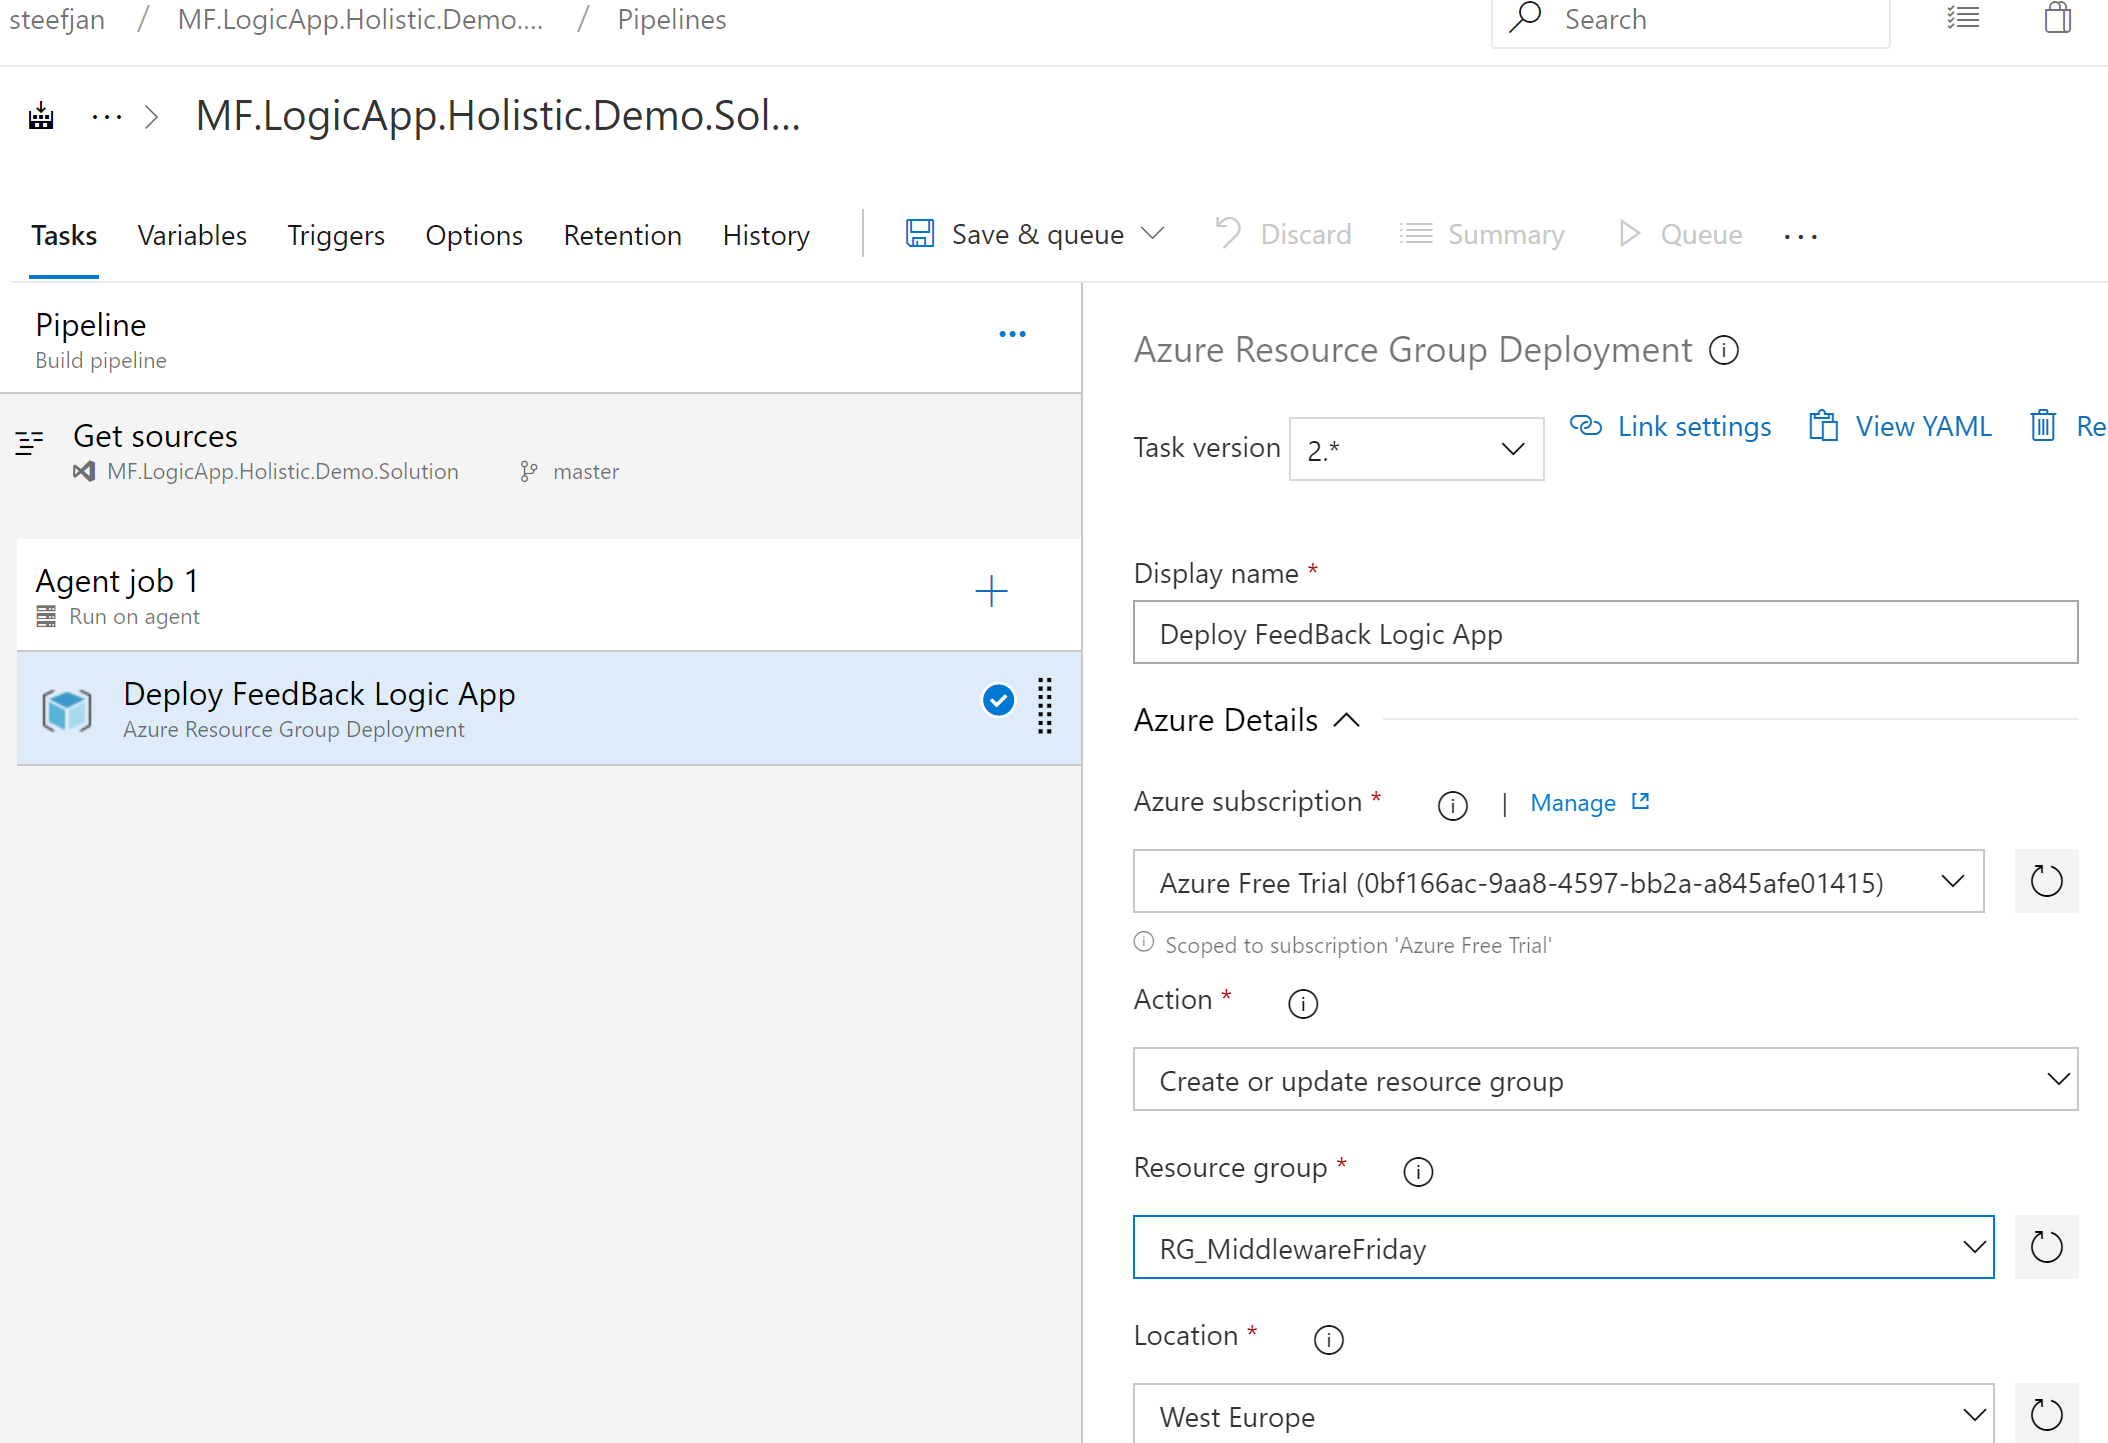Open the Resource group combo box
This screenshot has width=2108, height=1443.
point(1563,1247)
